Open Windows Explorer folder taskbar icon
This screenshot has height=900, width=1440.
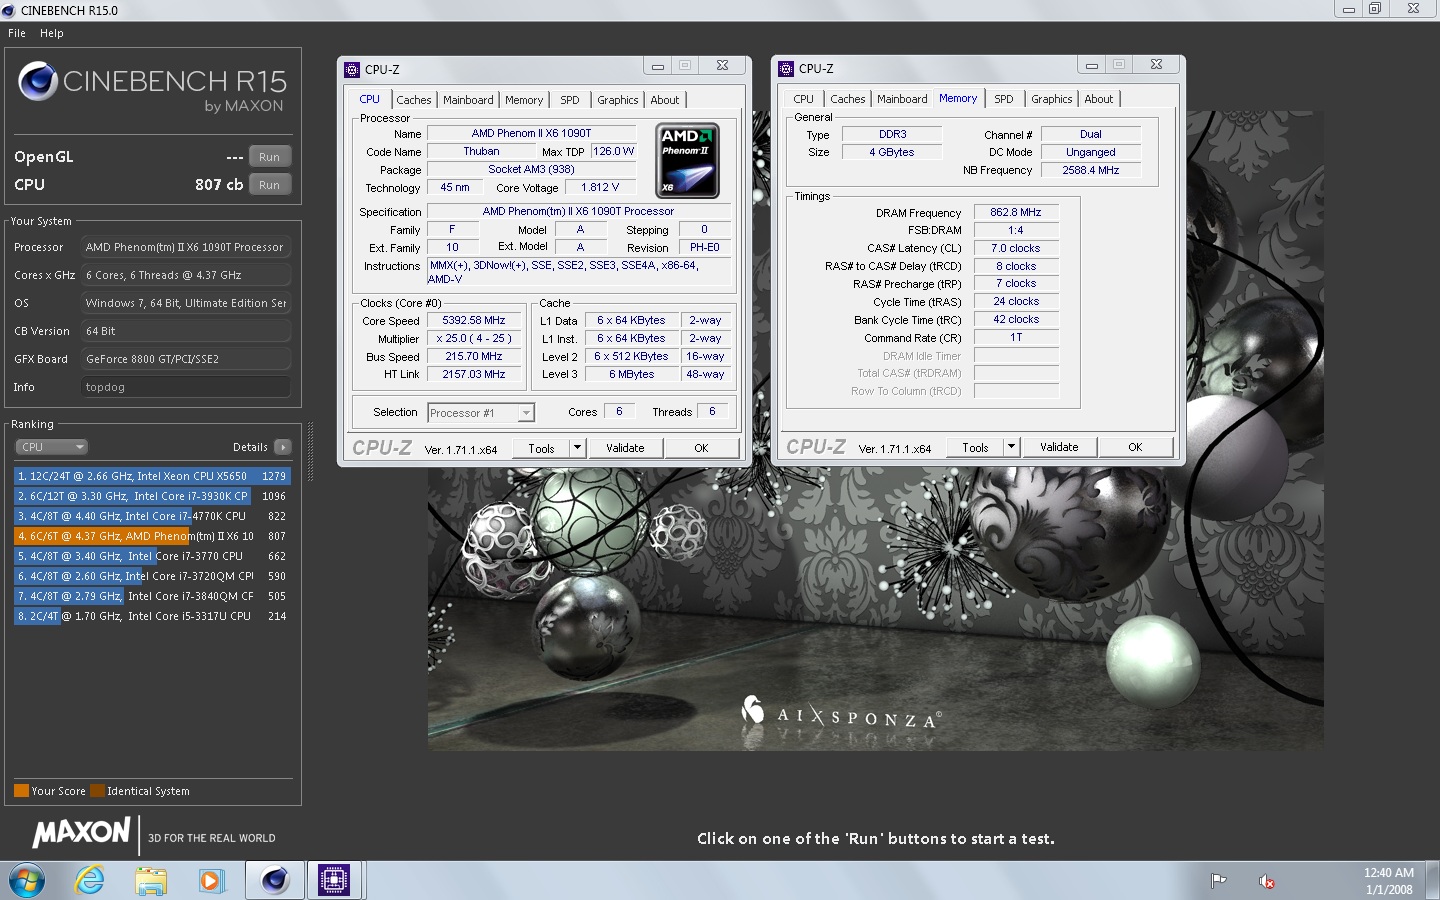[x=151, y=881]
